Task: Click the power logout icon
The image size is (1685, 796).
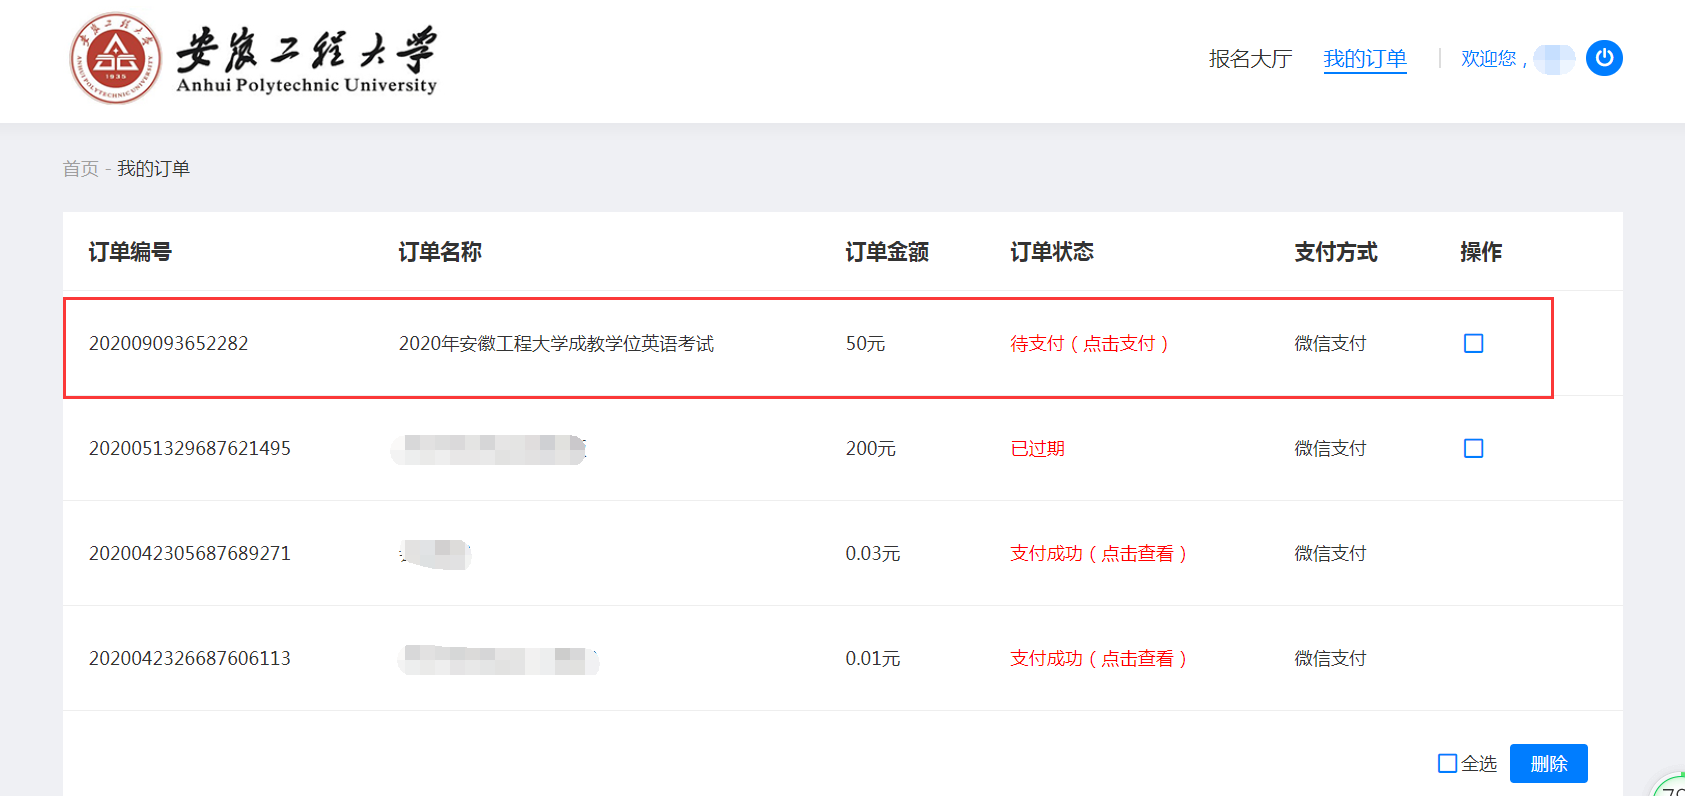Action: tap(1604, 58)
